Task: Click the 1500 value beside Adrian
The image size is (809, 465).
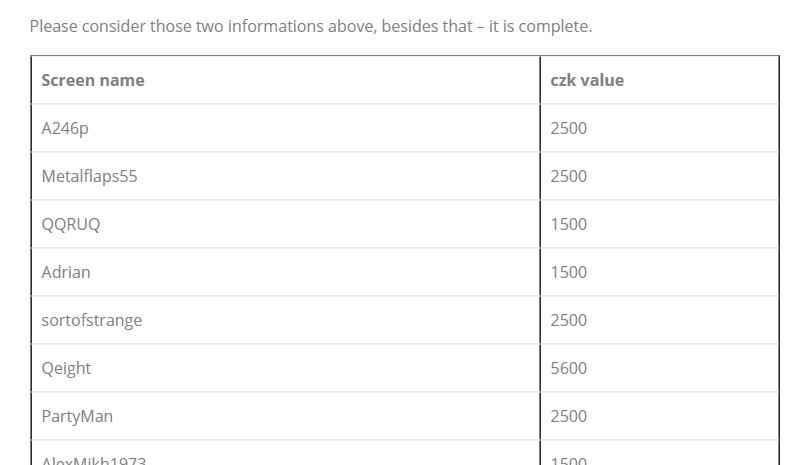Action: (568, 272)
